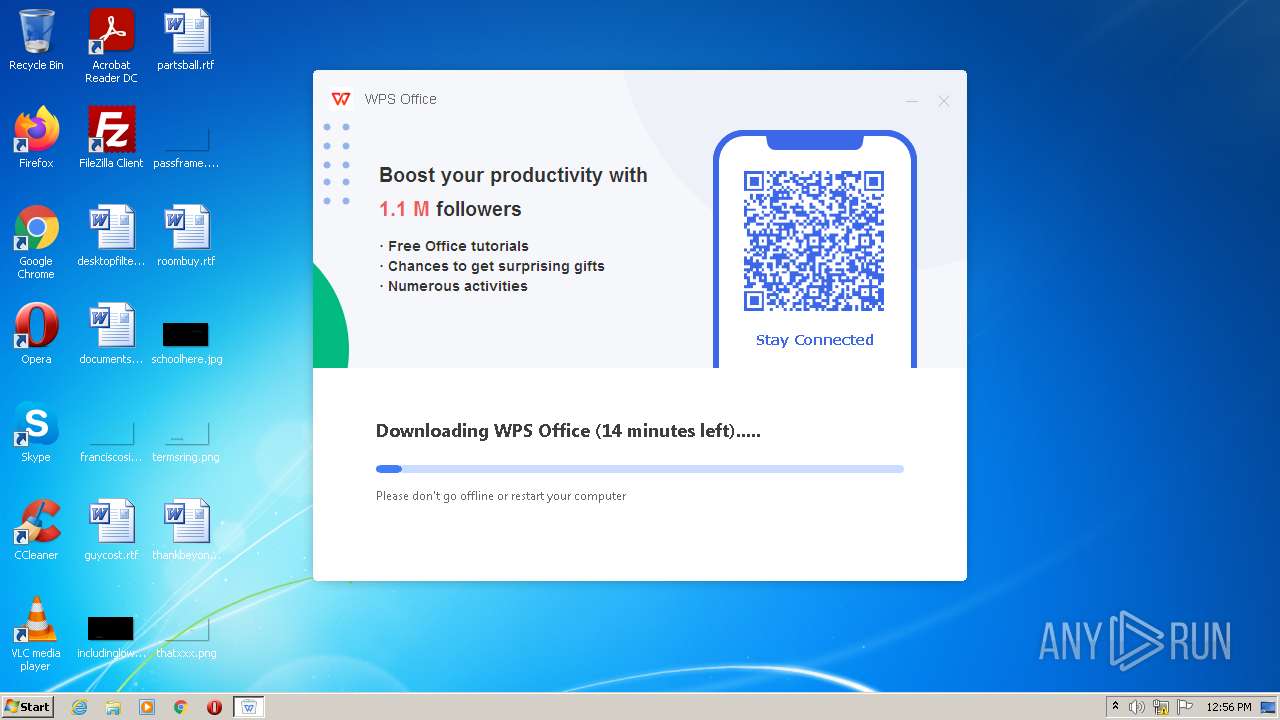Open the volume speaker tray icon
This screenshot has height=720, width=1280.
pyautogui.click(x=1137, y=707)
